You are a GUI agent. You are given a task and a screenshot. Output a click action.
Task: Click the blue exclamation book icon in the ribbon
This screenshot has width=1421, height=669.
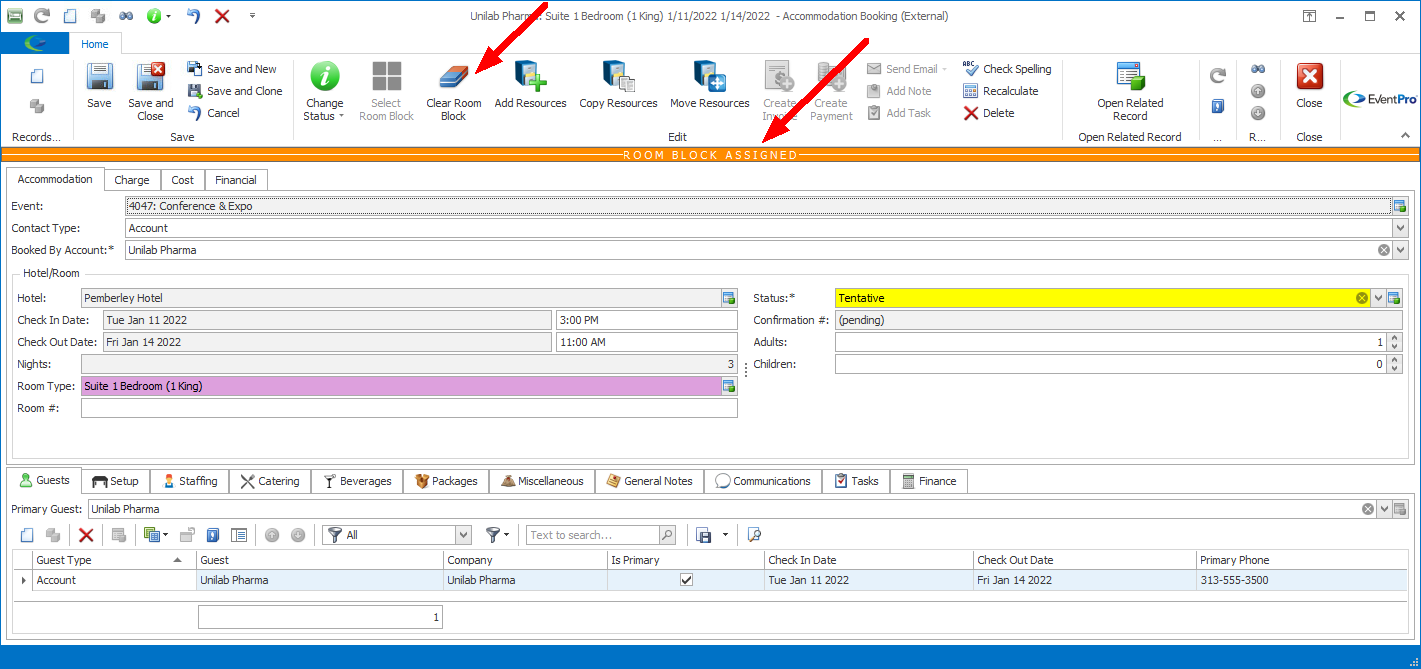[x=1217, y=106]
